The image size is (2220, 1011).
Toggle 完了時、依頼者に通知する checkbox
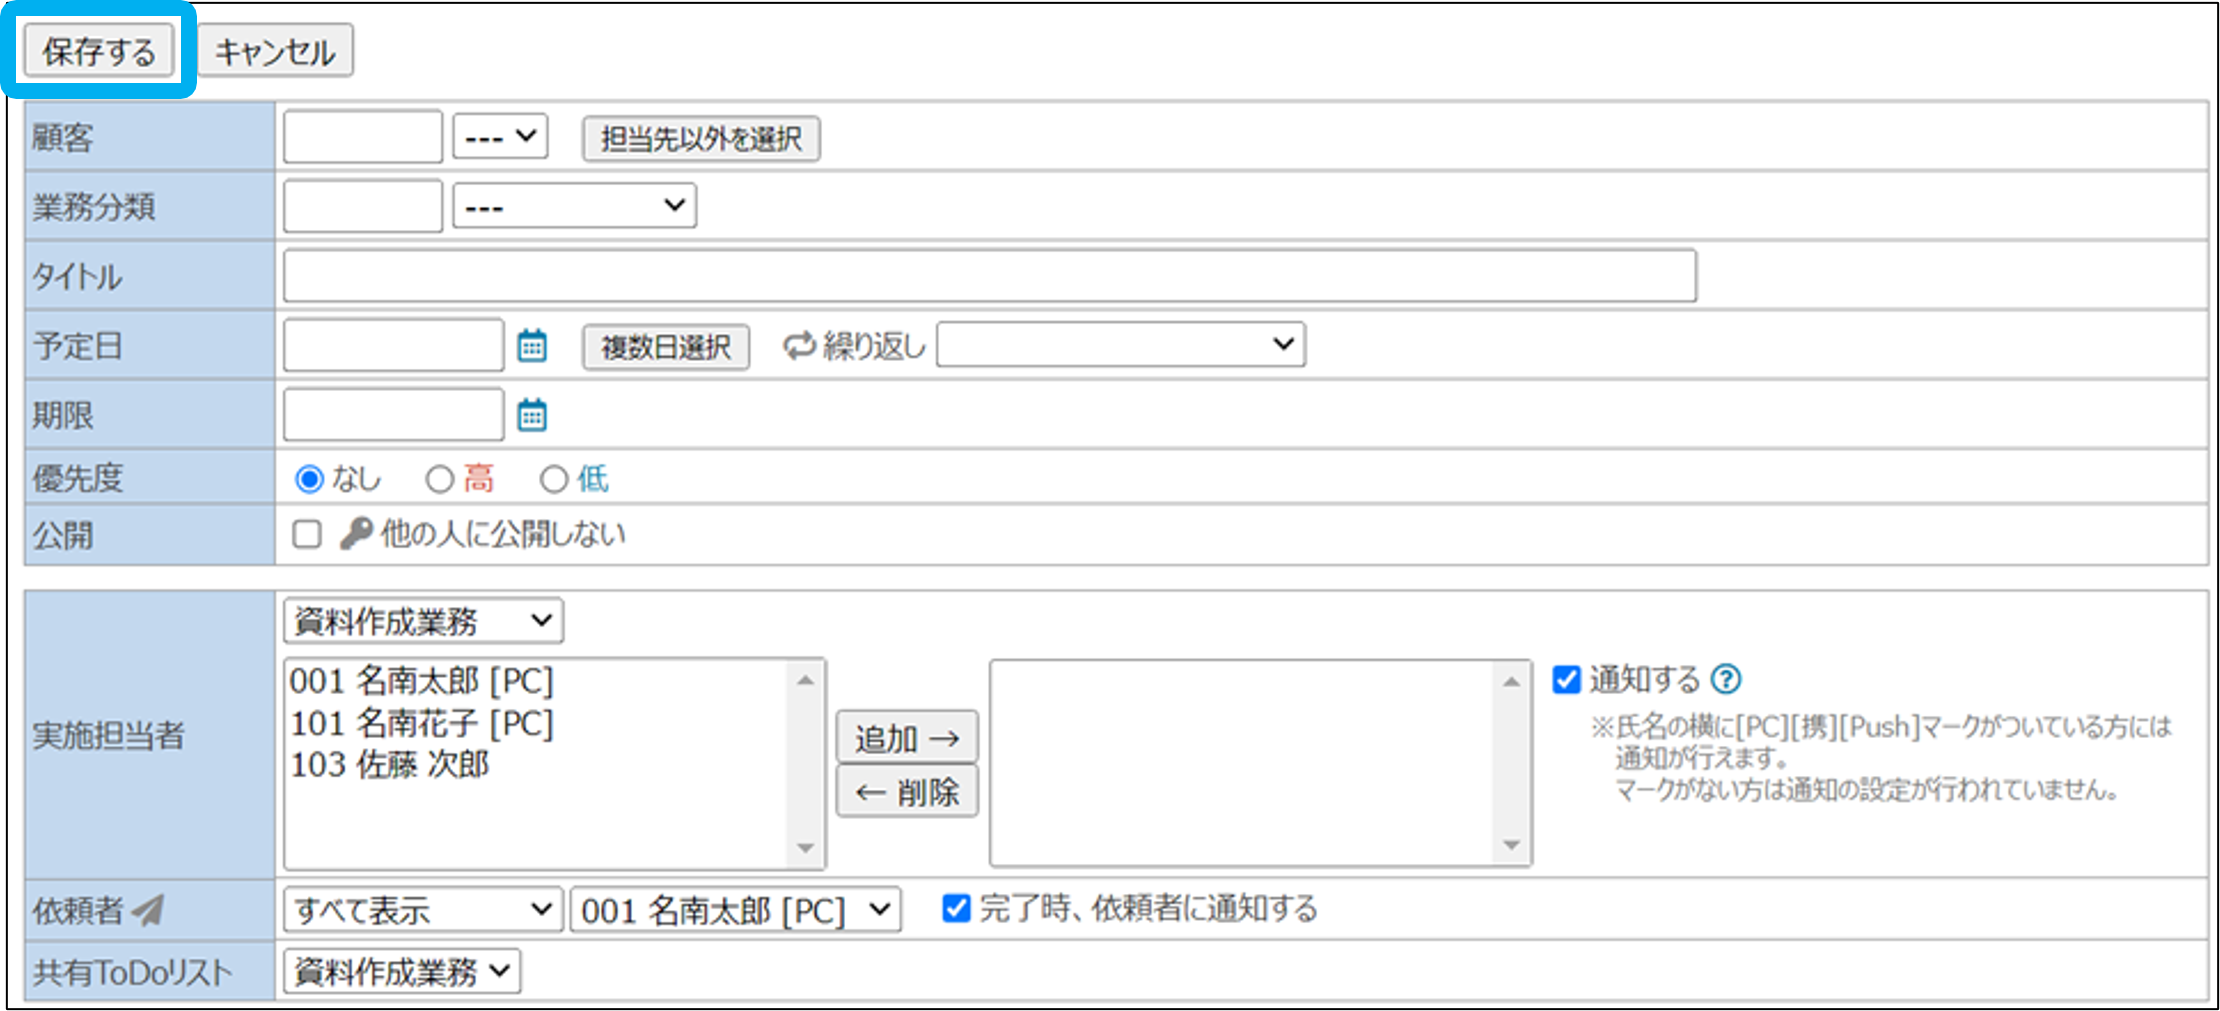point(956,908)
